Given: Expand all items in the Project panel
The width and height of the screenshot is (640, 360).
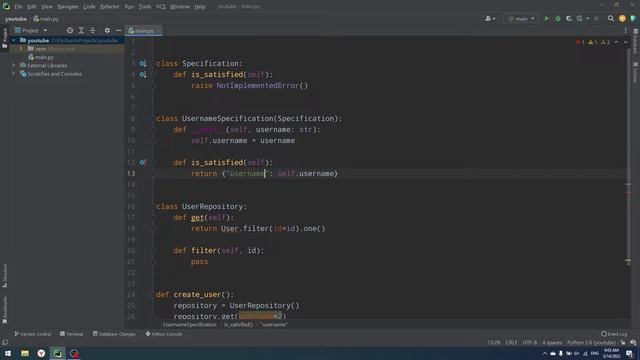Looking at the screenshot, I should pyautogui.click(x=81, y=30).
